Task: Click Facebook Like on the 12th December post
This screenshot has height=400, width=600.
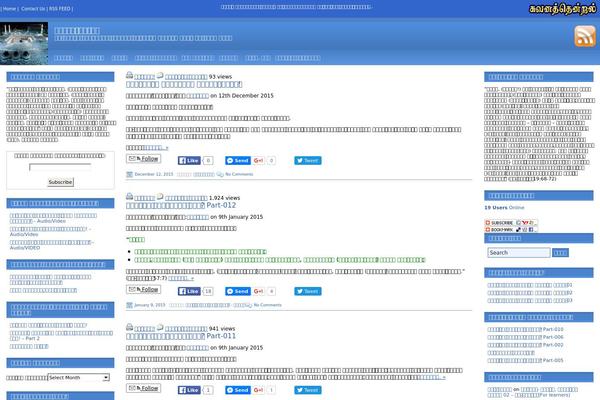Action: pos(189,160)
